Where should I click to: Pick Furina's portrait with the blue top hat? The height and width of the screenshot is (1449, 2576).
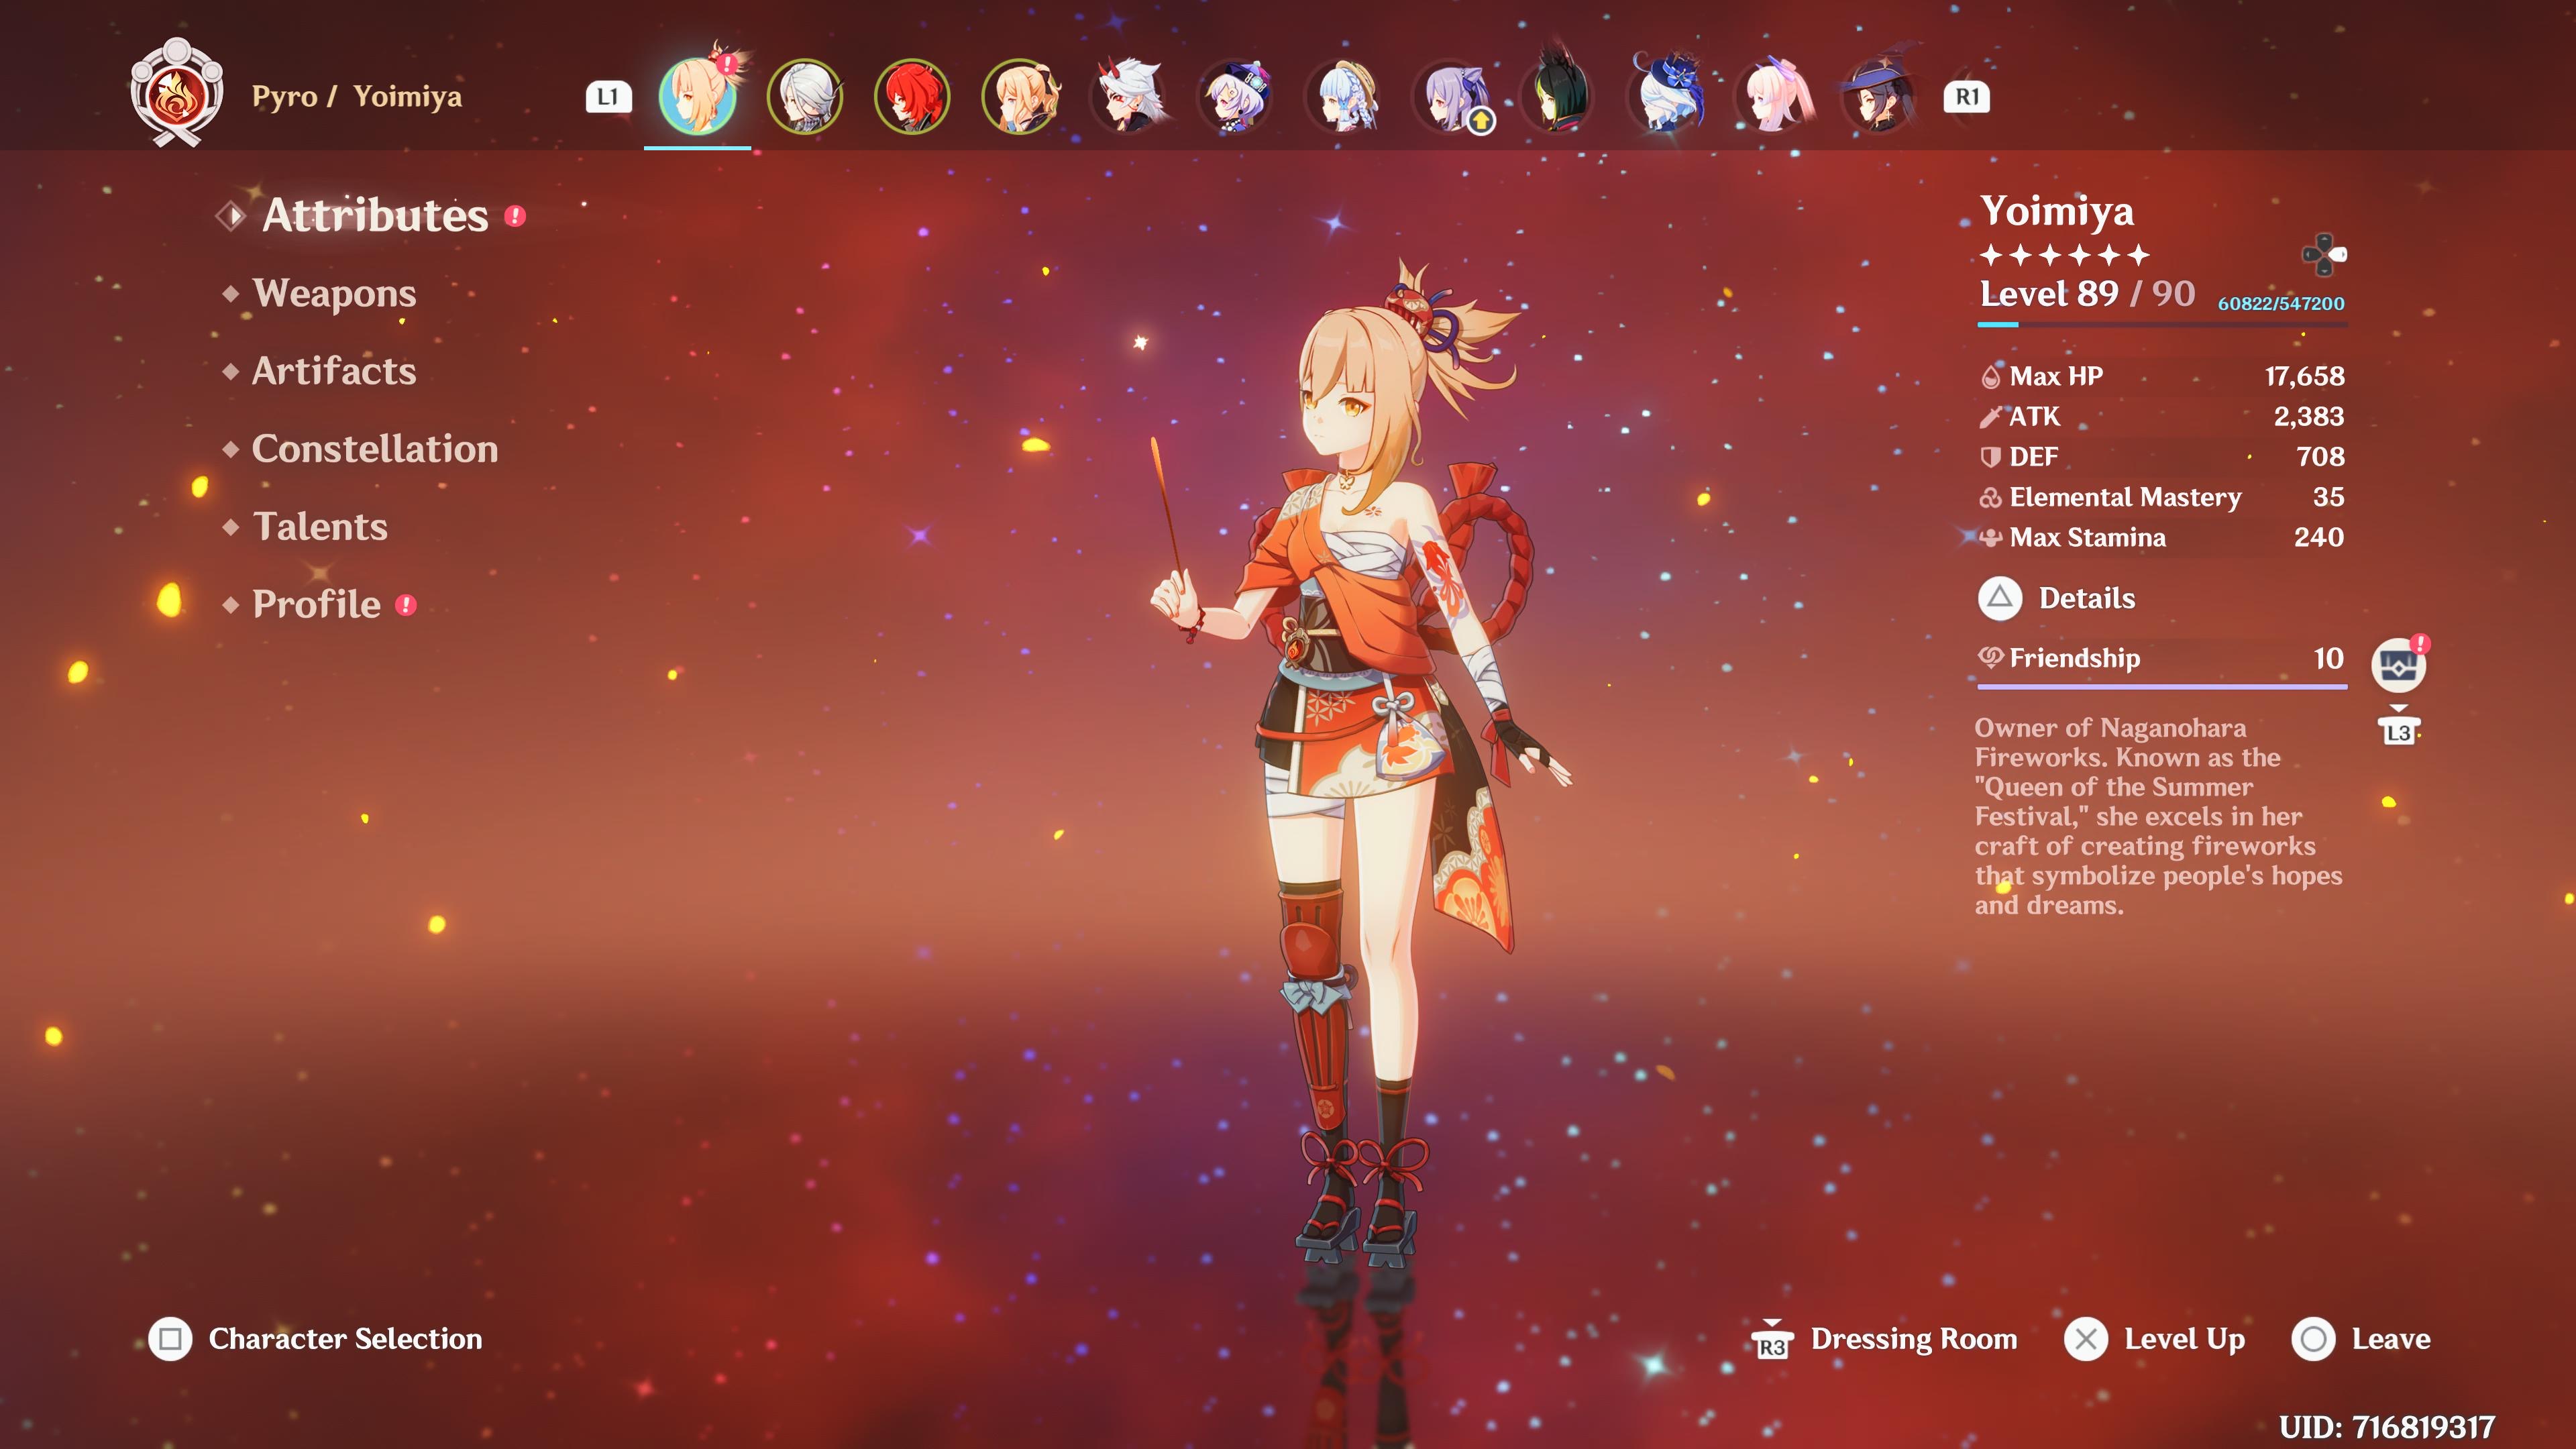[x=1668, y=97]
